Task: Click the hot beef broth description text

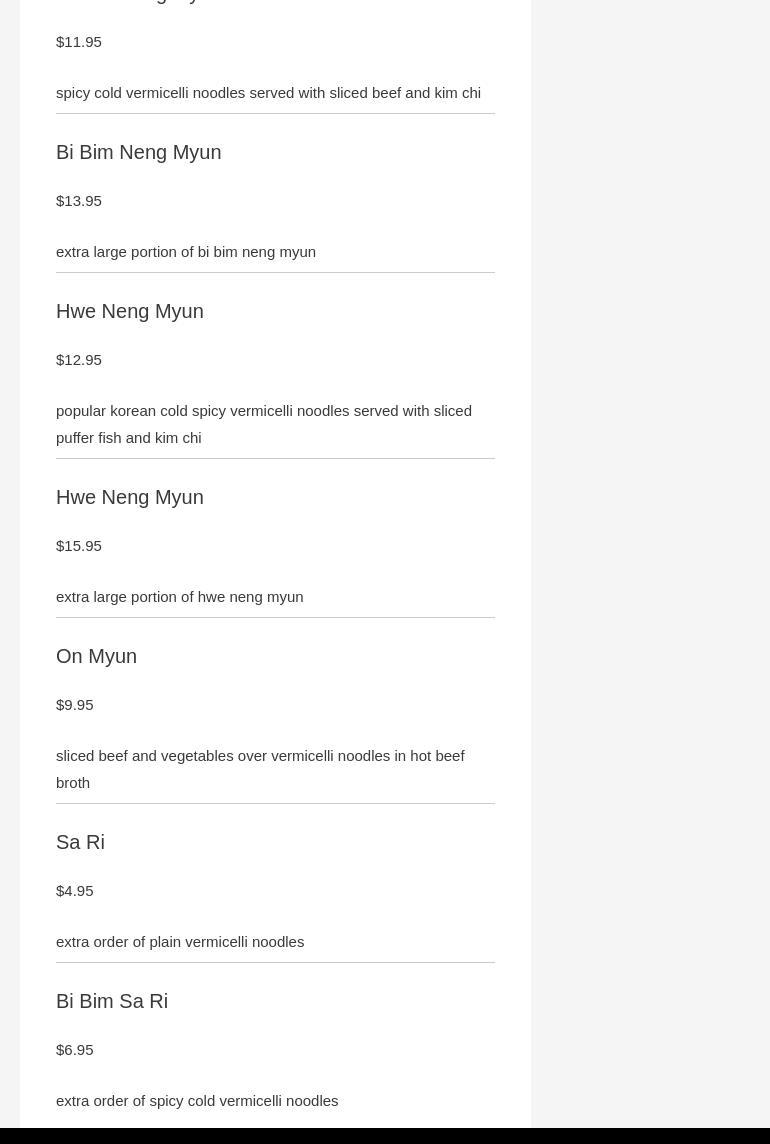Action: tap(260, 769)
